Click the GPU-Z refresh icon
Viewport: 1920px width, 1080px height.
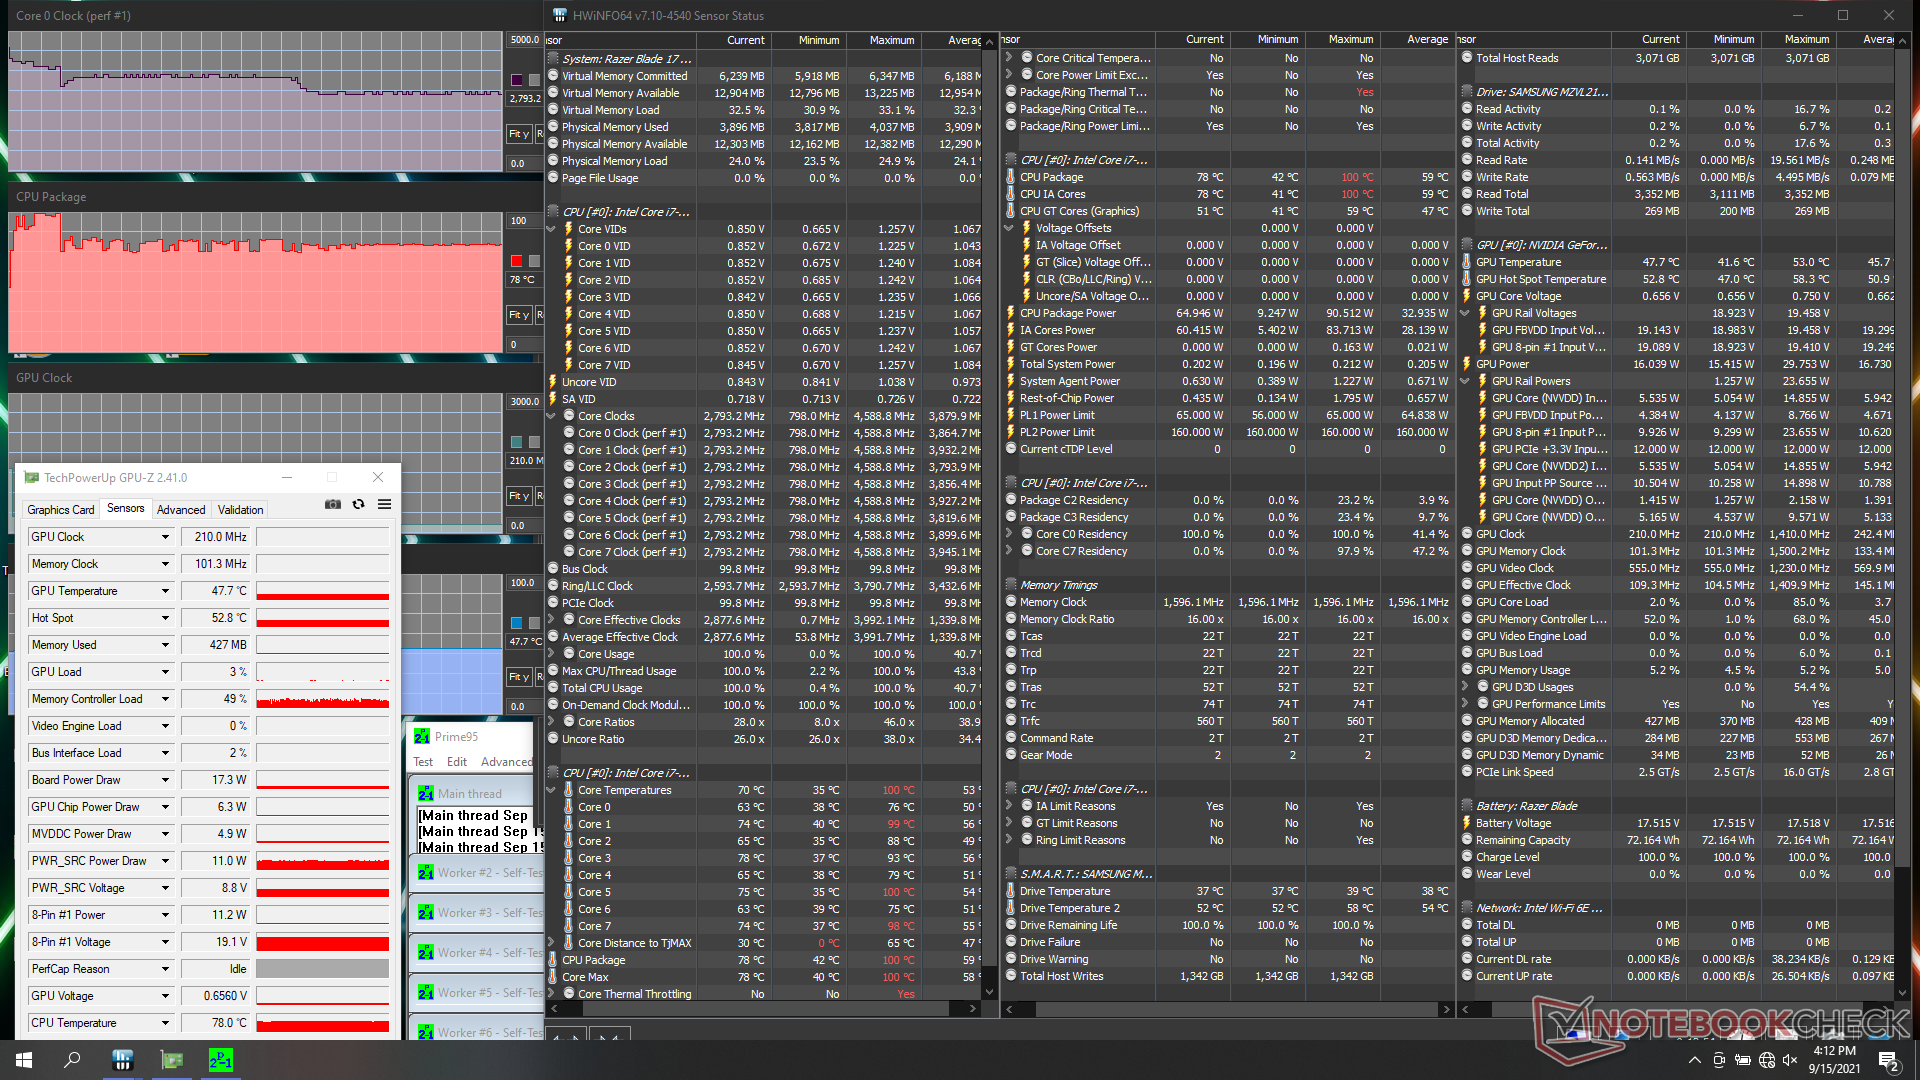(x=359, y=505)
